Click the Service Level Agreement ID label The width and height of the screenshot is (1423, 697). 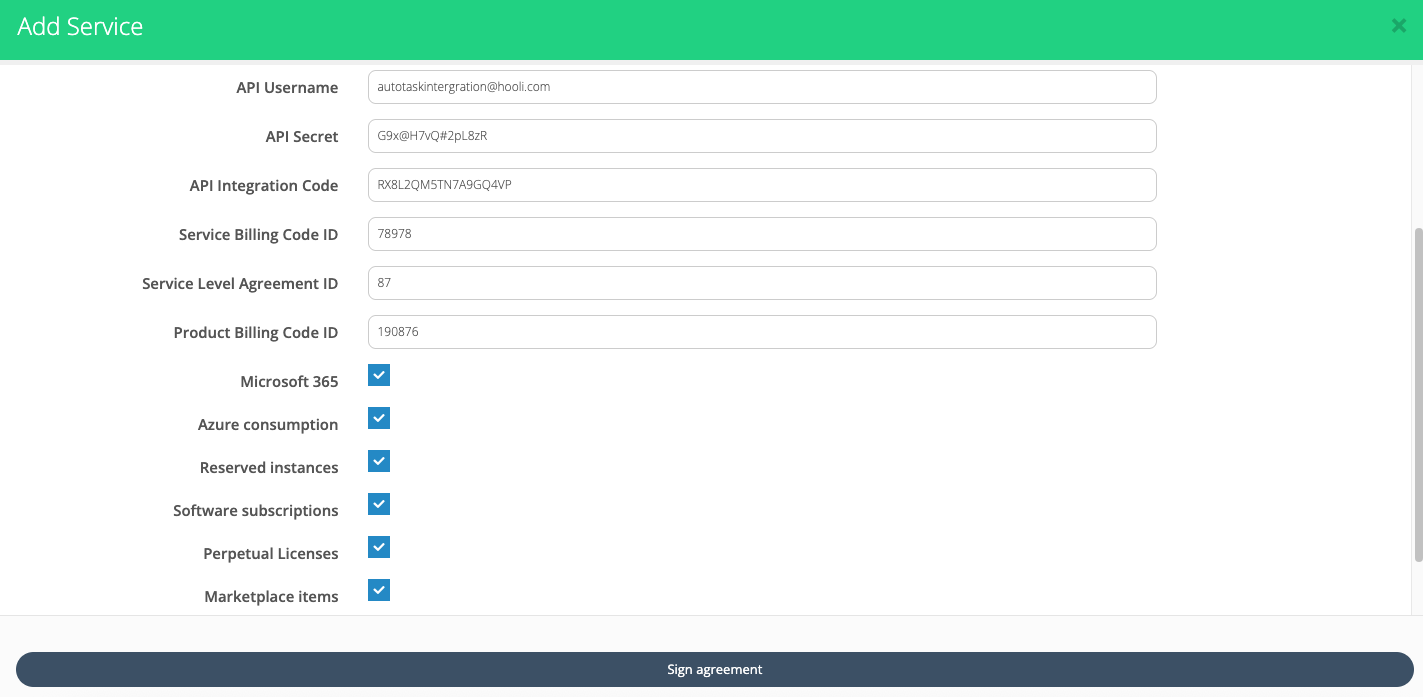click(240, 284)
